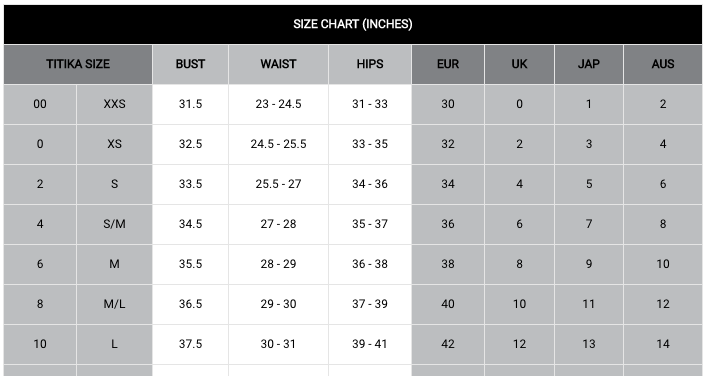706x381 pixels.
Task: Select hips range 39 - 41
Action: 370,344
